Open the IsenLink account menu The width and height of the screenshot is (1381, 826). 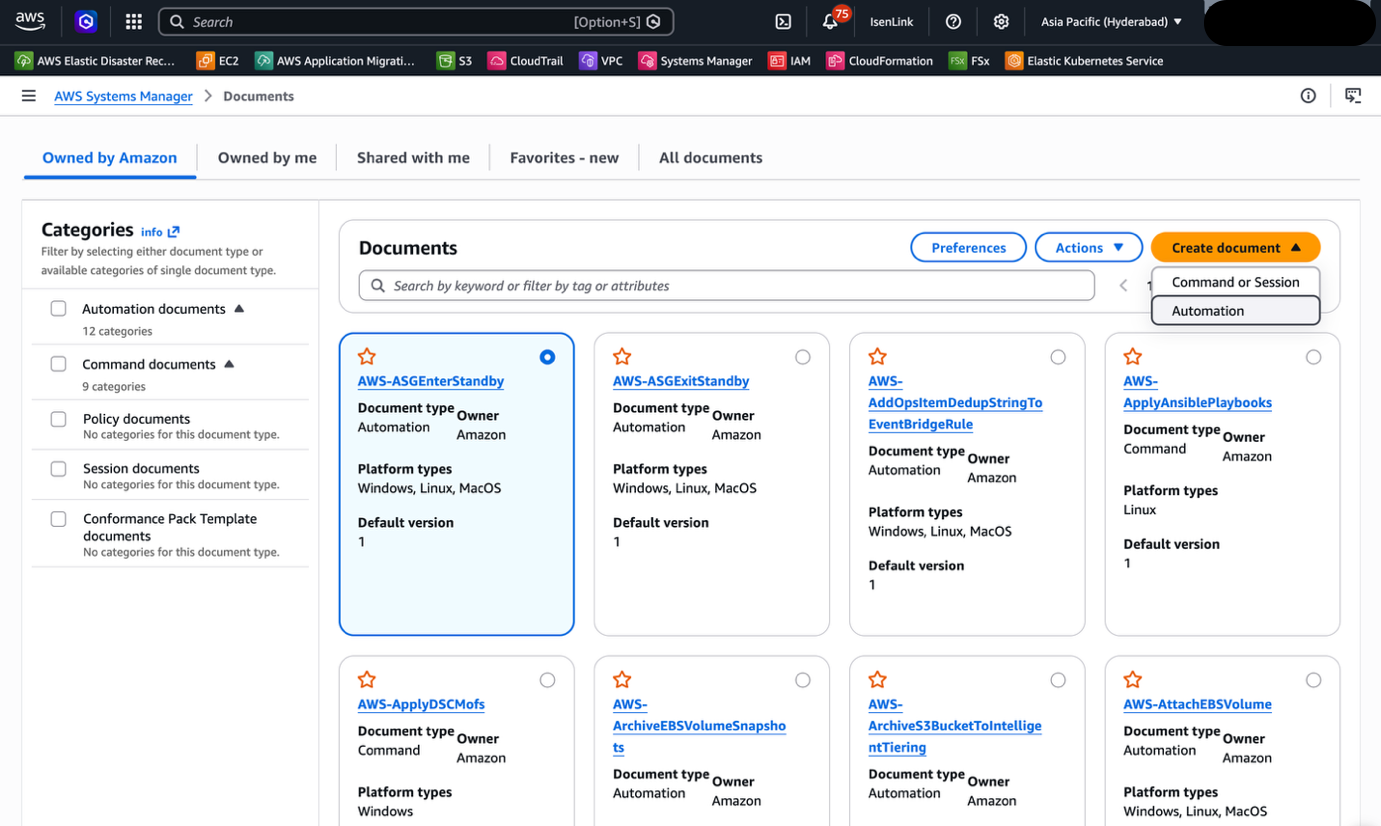(892, 22)
